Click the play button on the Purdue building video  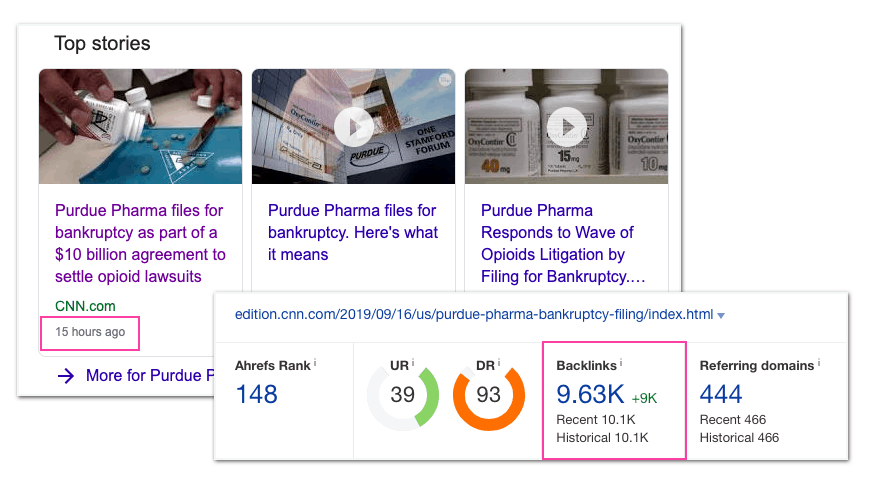click(353, 126)
